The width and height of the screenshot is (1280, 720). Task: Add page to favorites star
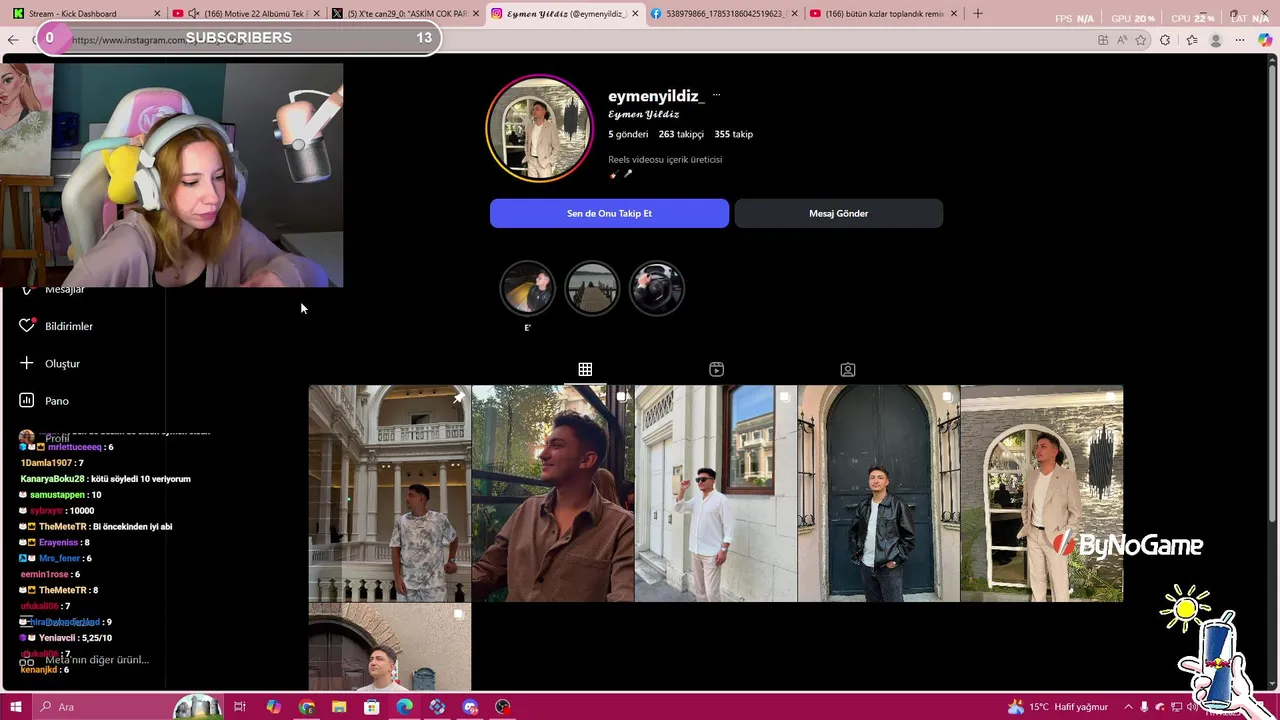pos(1141,40)
